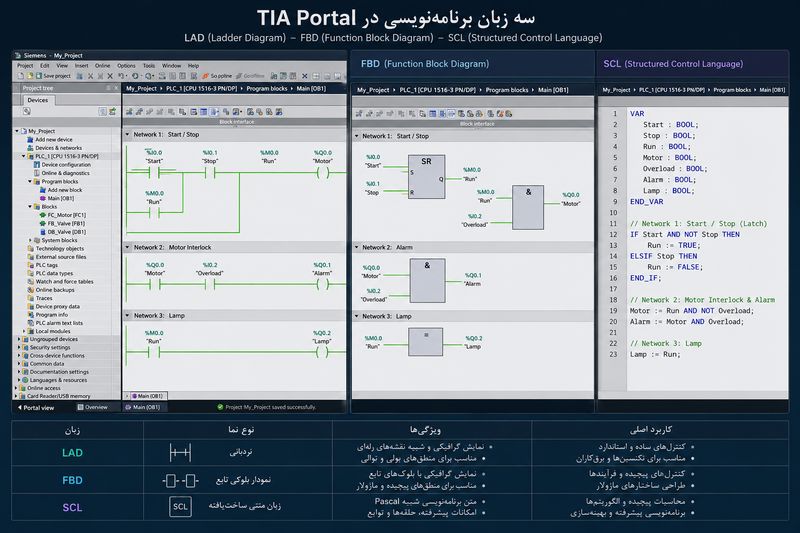Open the Online menu
The width and height of the screenshot is (800, 533).
[103, 66]
